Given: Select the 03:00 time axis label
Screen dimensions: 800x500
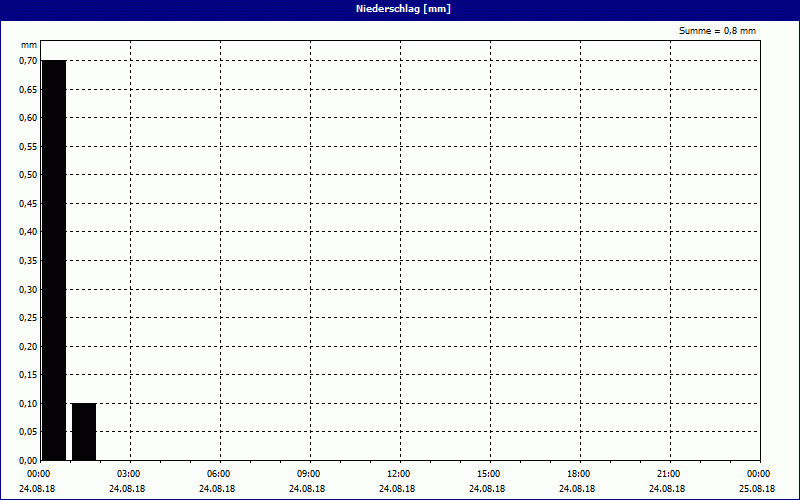Looking at the screenshot, I should coord(129,474).
